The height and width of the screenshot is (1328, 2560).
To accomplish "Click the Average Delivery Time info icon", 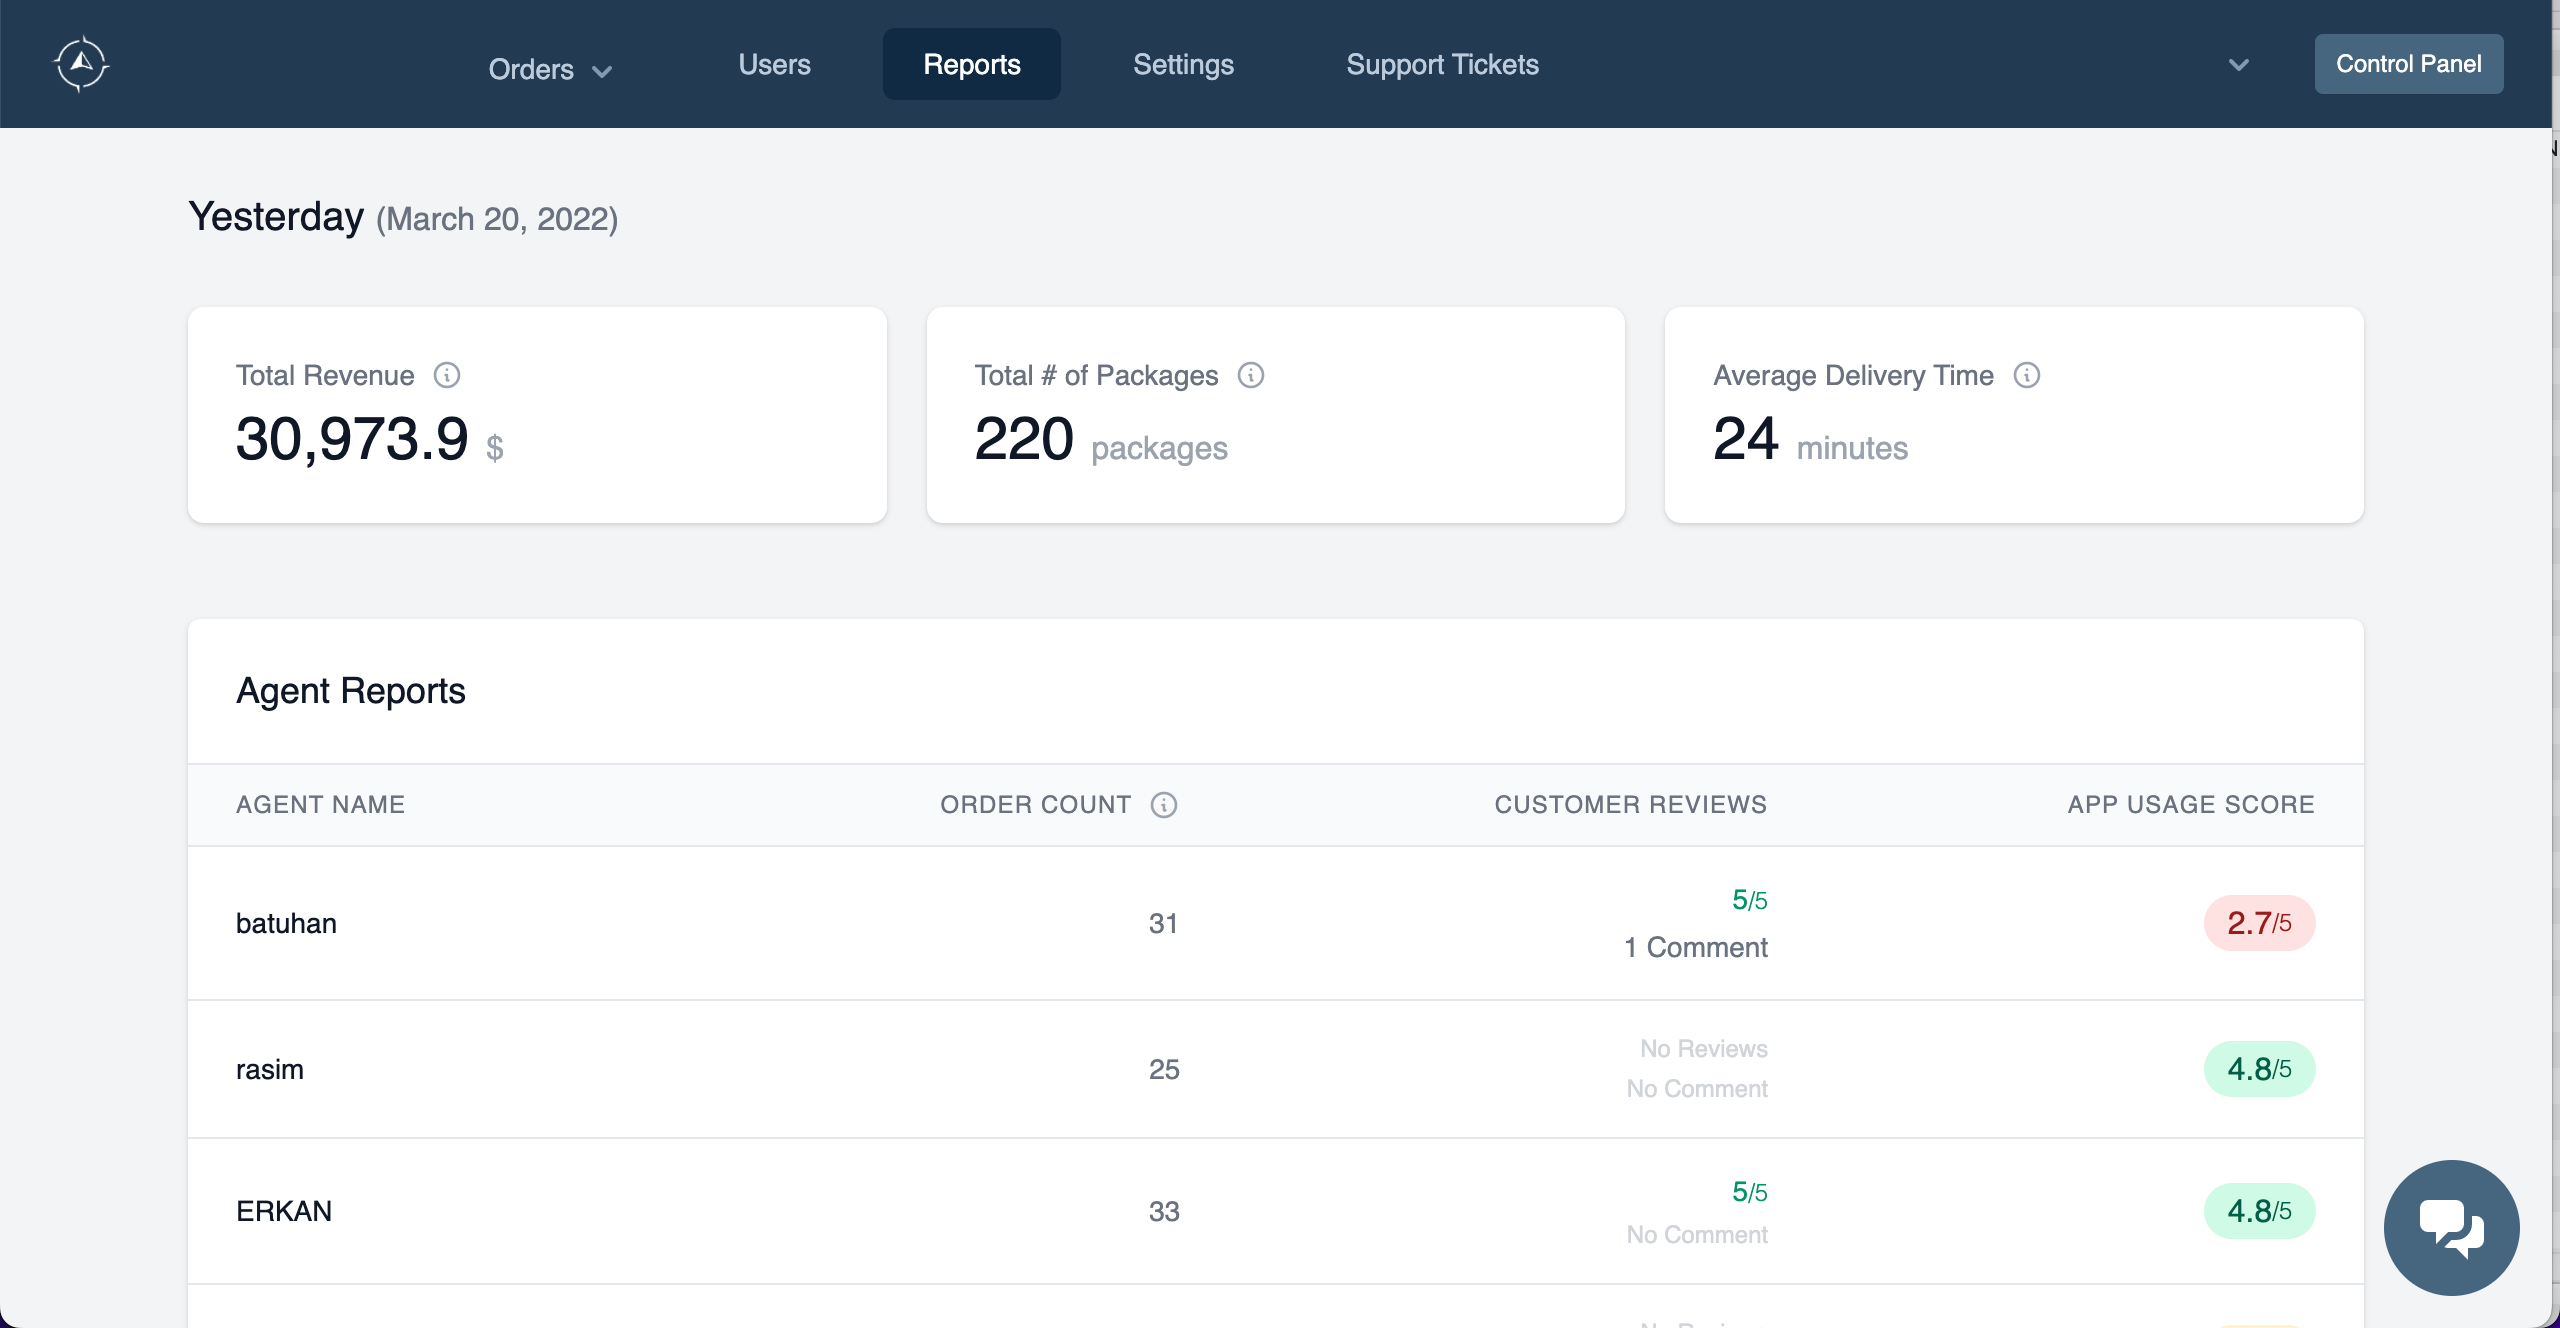I will click(x=2027, y=375).
